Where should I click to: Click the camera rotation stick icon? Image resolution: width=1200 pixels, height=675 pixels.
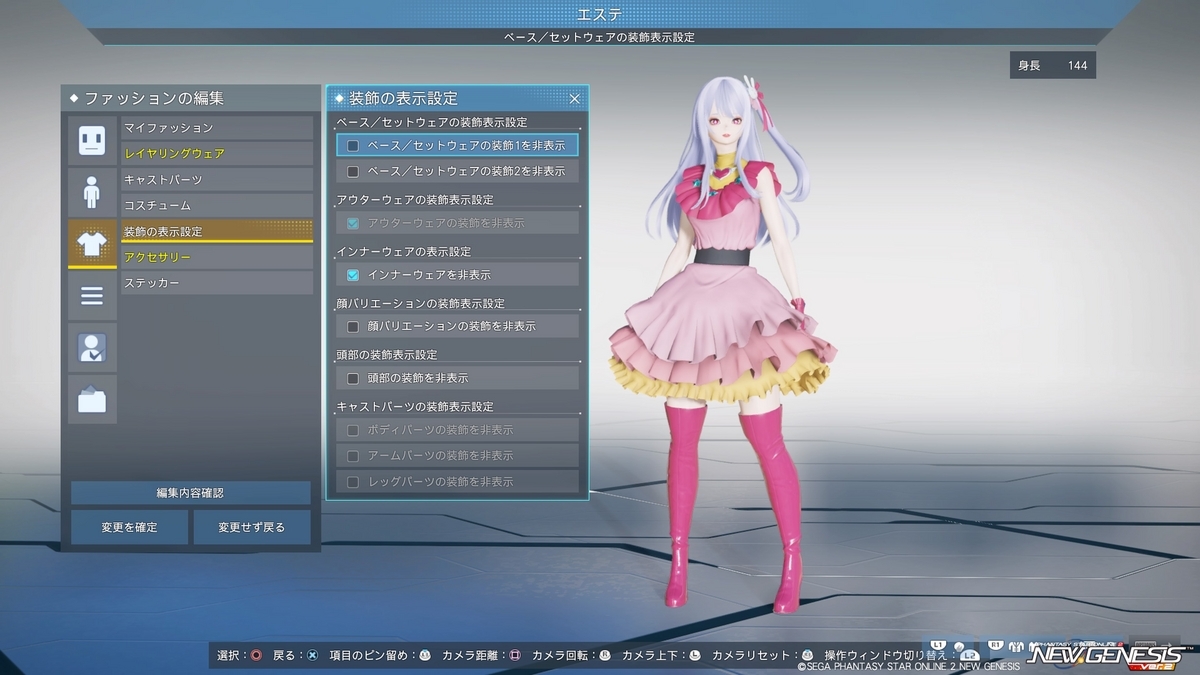pyautogui.click(x=605, y=656)
